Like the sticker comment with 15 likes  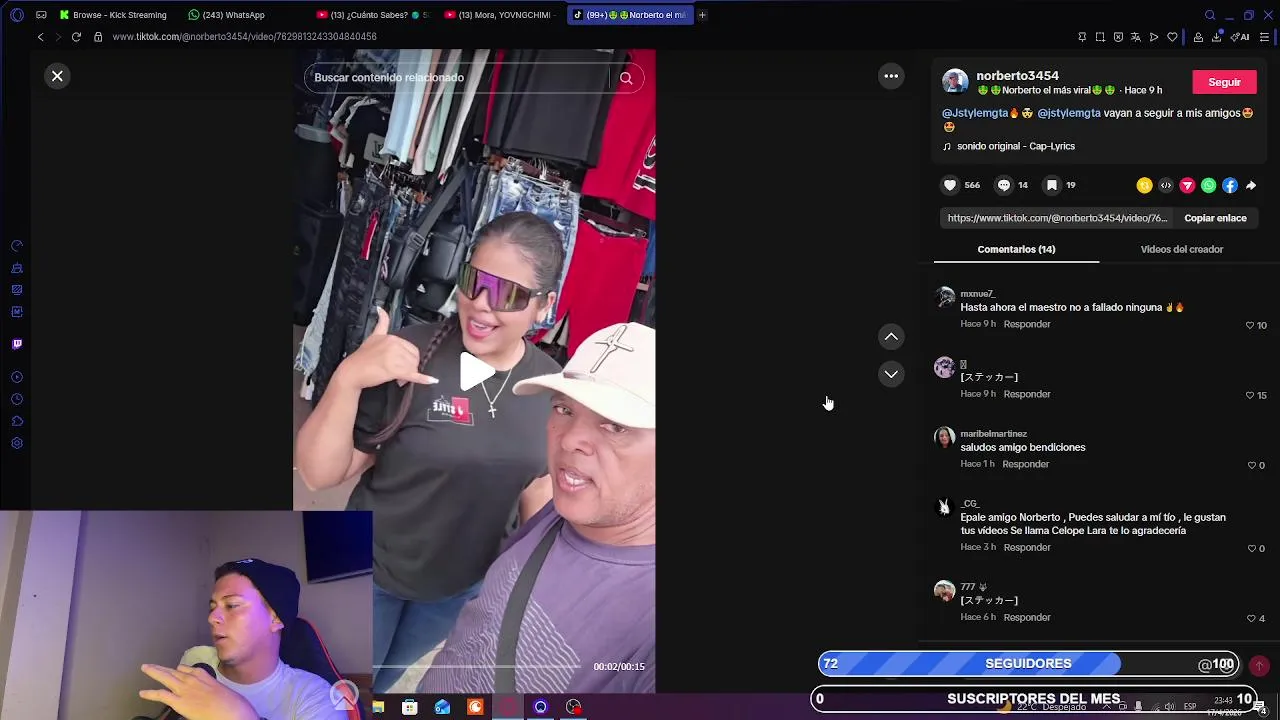1250,395
